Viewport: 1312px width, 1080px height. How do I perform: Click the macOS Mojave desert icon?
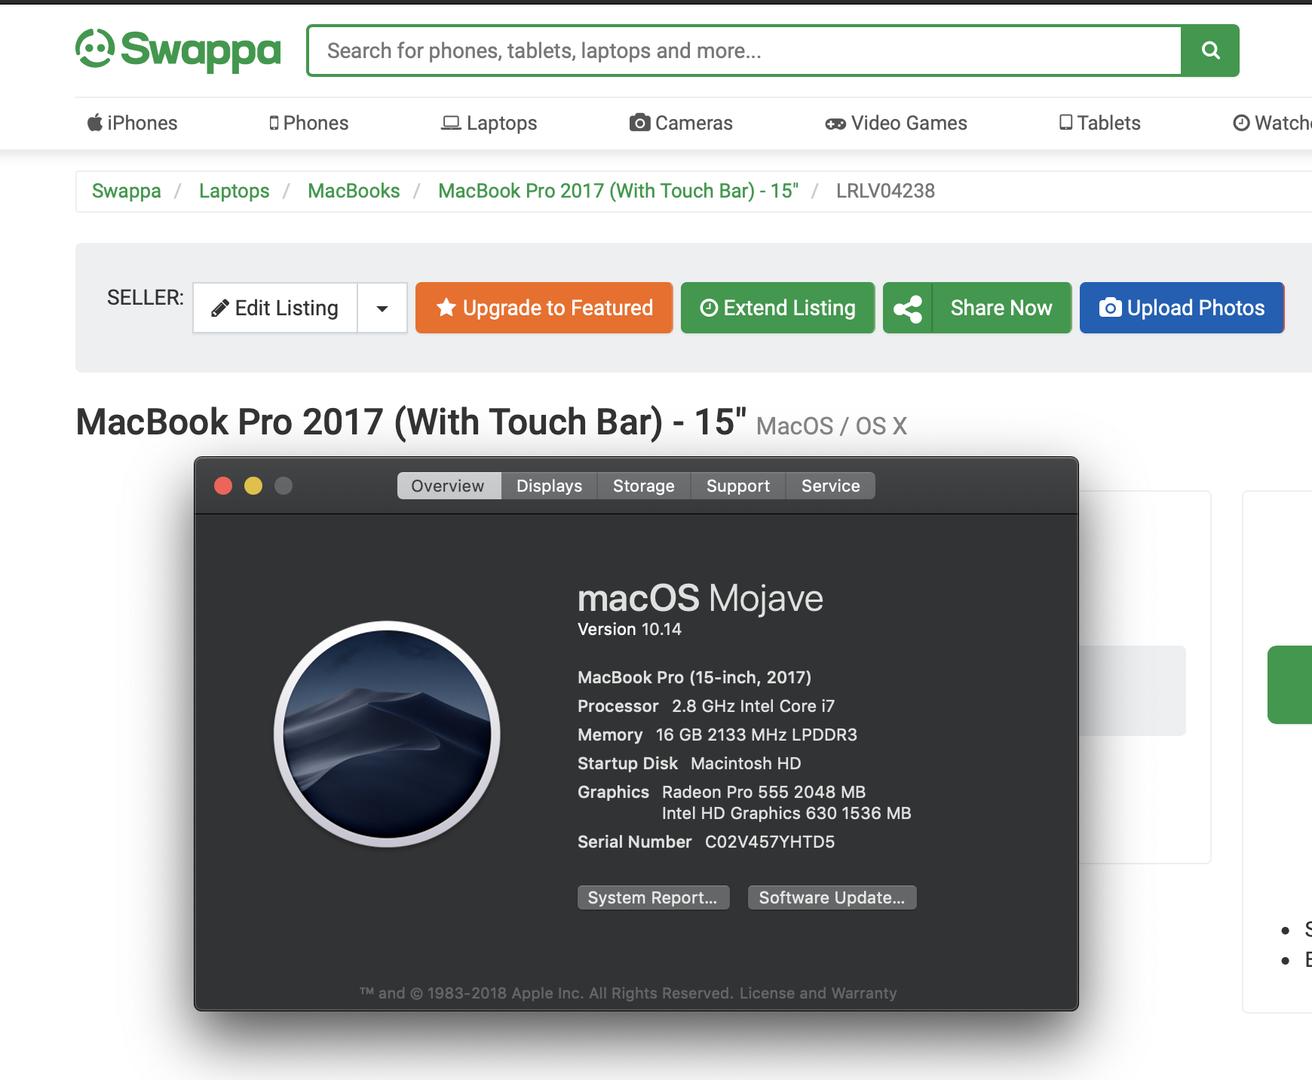point(387,734)
